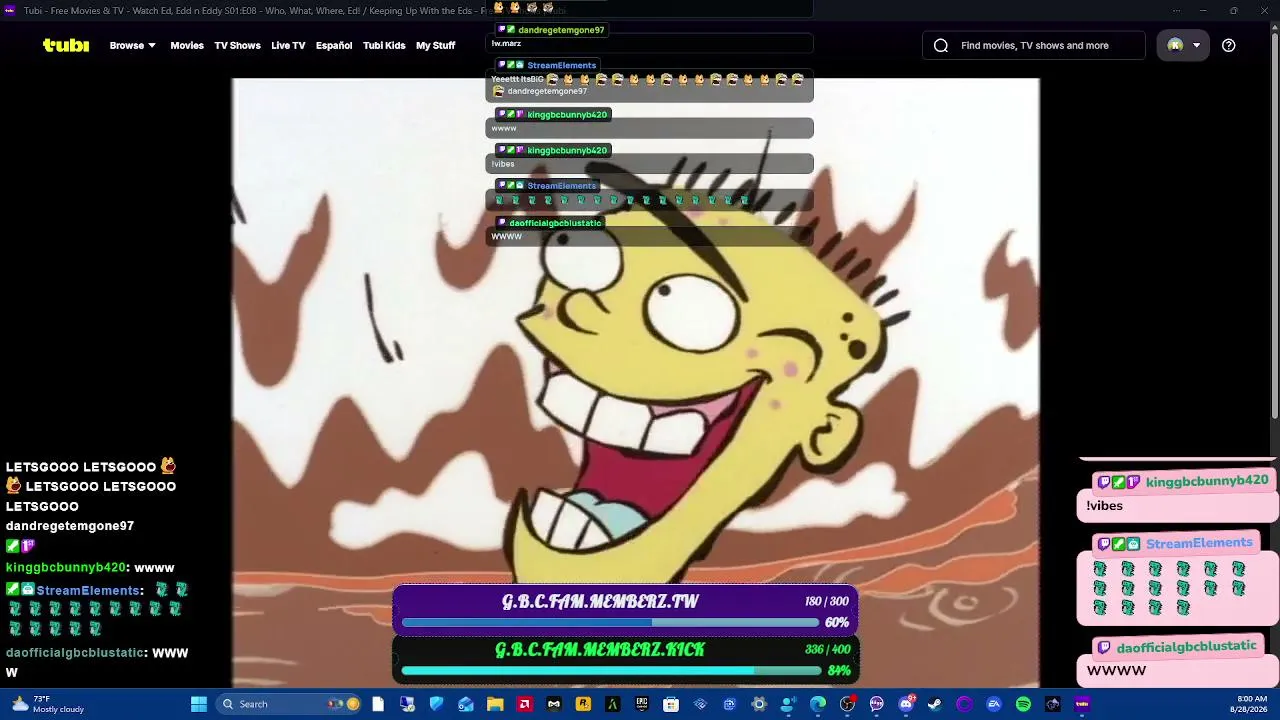Open the blank document icon in taskbar
1280x720 pixels.
(378, 704)
